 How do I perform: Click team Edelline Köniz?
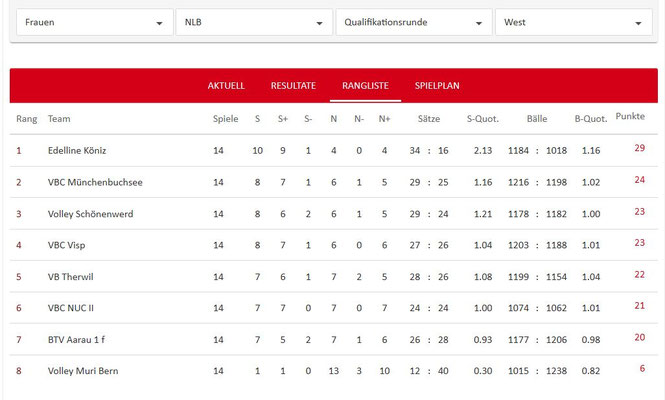[x=77, y=150]
